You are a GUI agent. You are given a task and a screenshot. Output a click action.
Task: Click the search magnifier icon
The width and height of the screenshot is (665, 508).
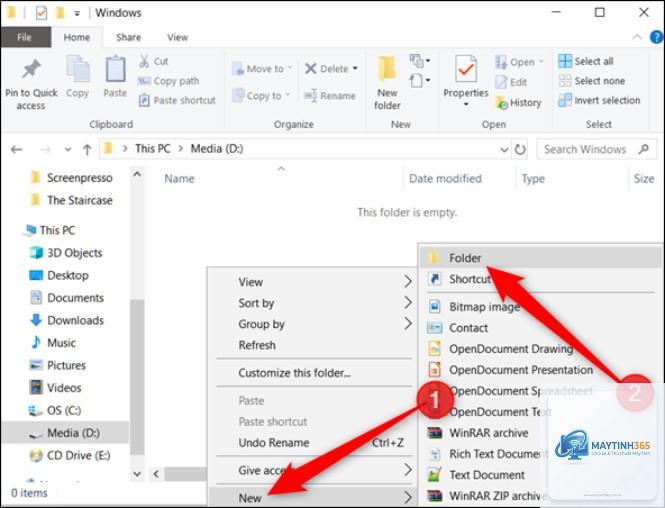point(644,149)
